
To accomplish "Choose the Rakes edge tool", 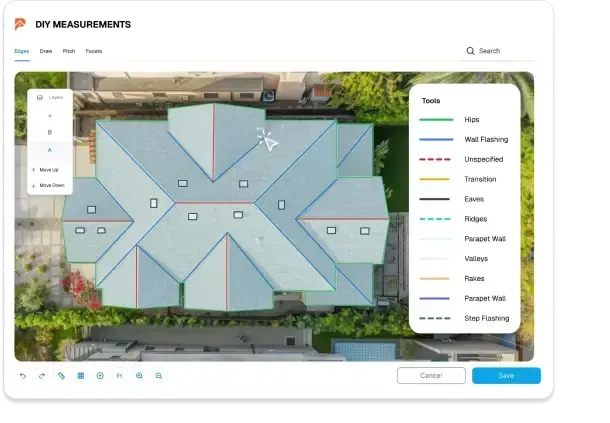I will (x=464, y=278).
